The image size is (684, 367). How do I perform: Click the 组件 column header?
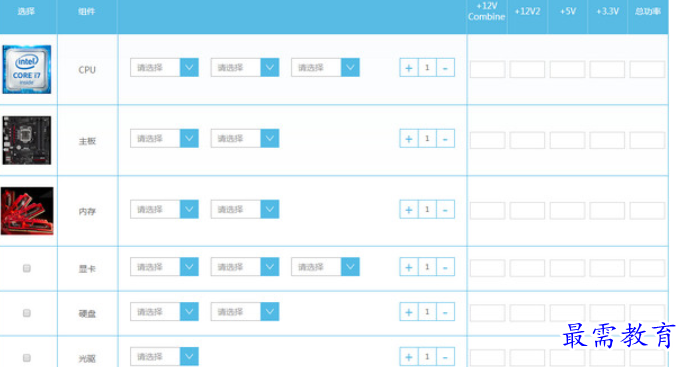(x=86, y=12)
